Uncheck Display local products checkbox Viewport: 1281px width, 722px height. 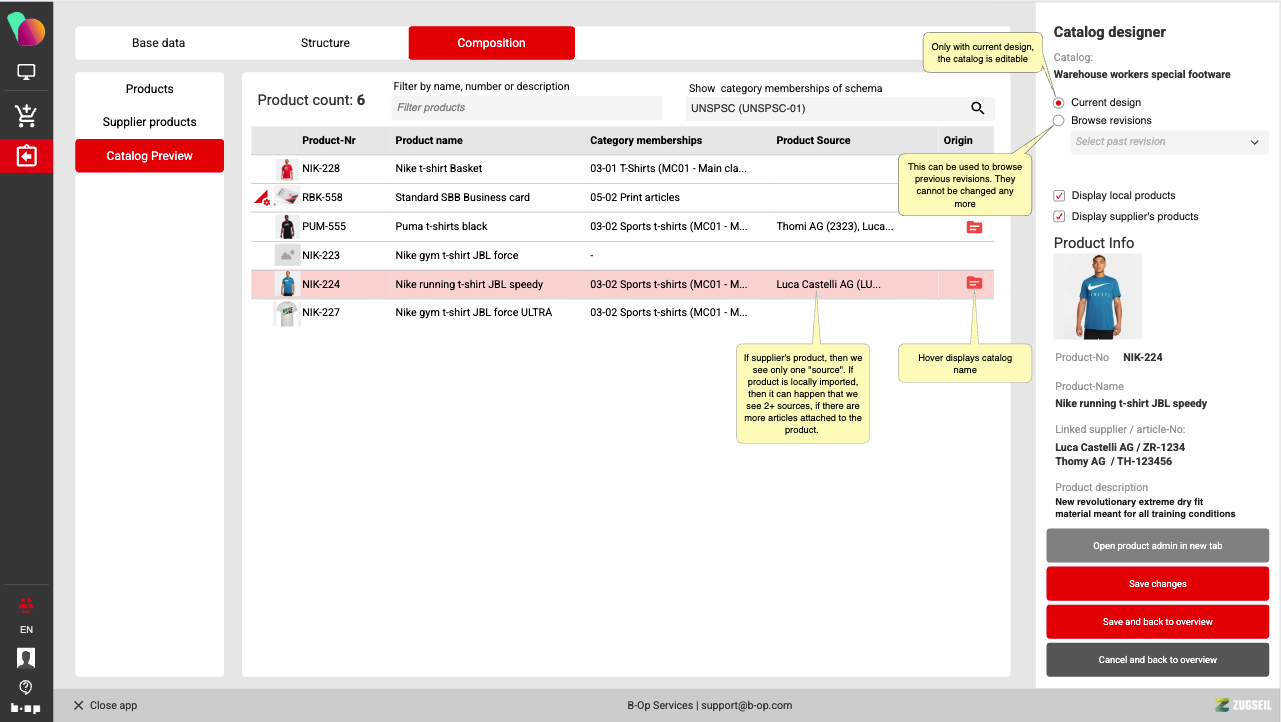point(1059,196)
